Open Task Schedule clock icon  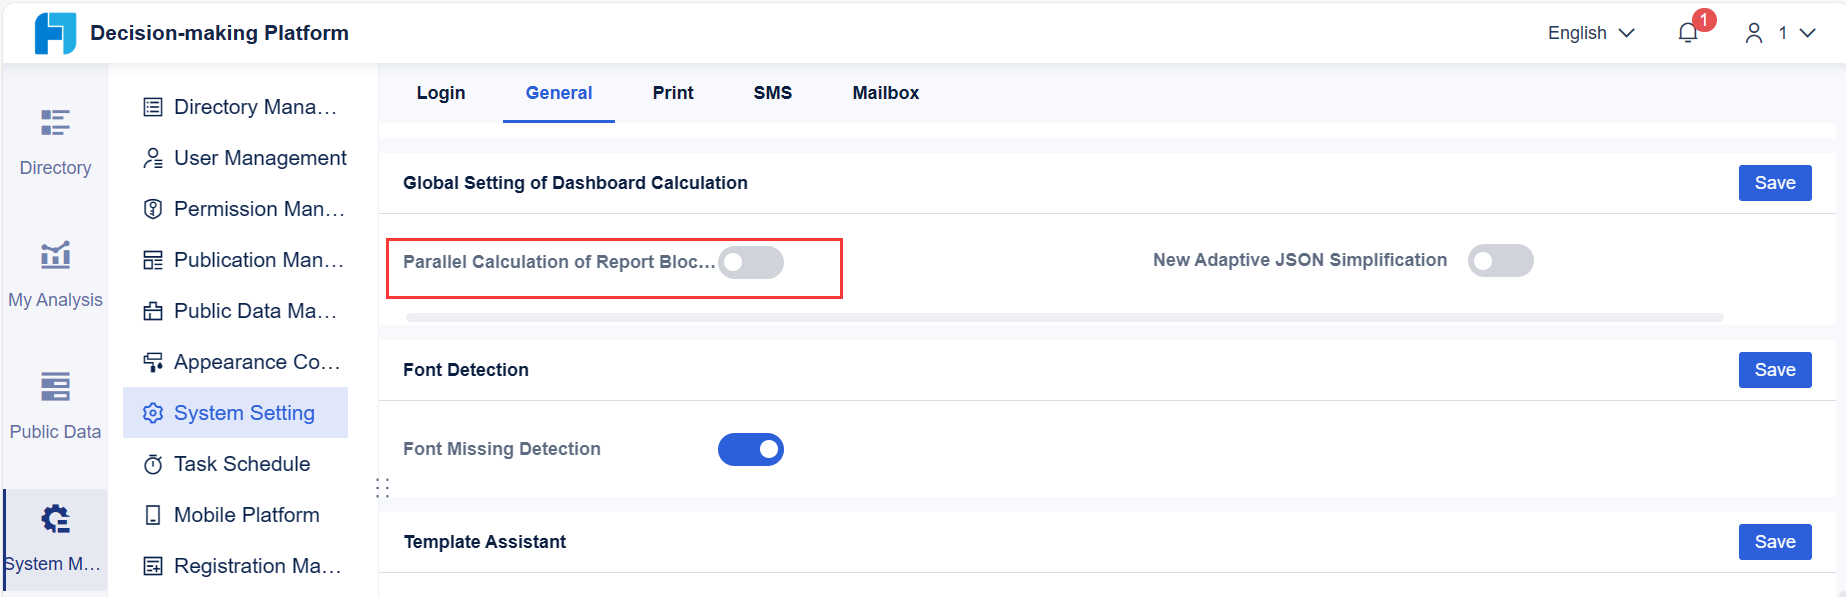(153, 464)
